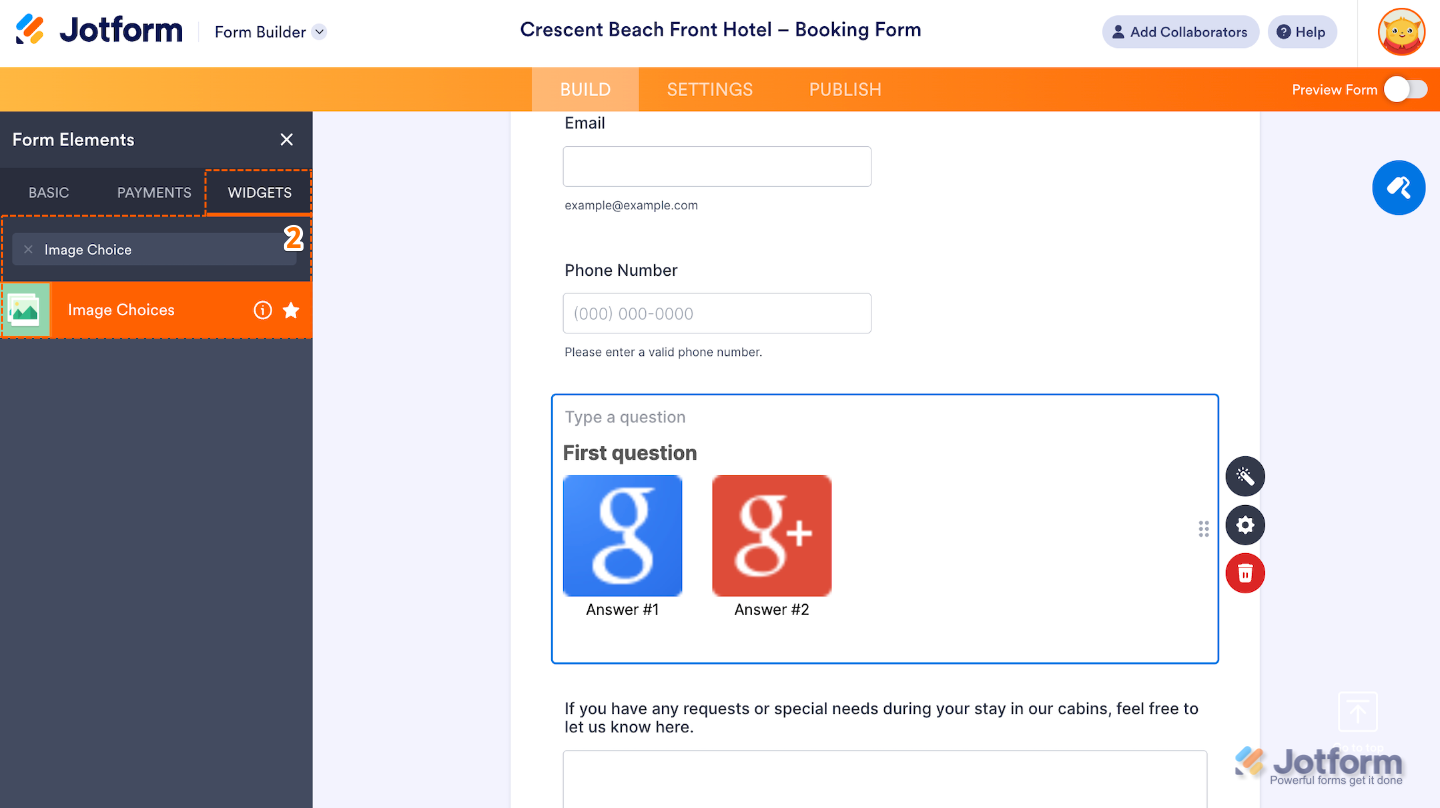Switch to the SETTINGS tab
Viewport: 1440px width, 808px height.
click(710, 89)
